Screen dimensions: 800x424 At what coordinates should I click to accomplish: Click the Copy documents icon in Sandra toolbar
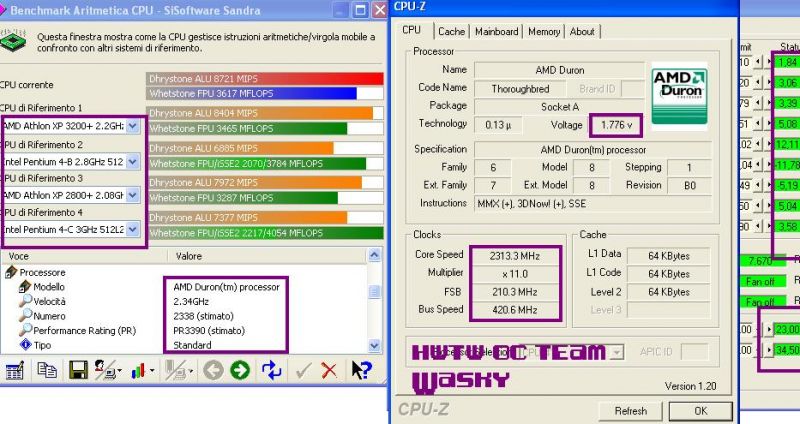(x=47, y=370)
